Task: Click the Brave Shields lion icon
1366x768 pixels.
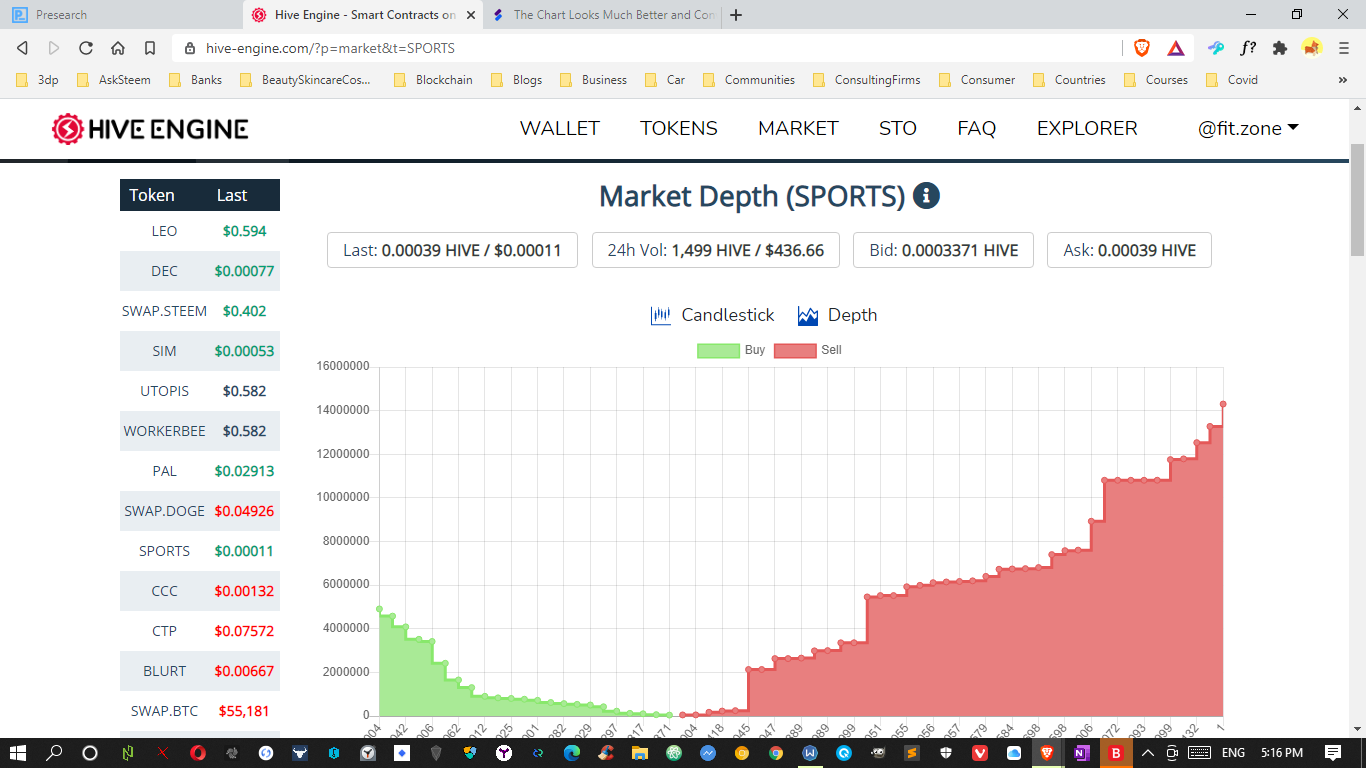Action: tap(1142, 47)
